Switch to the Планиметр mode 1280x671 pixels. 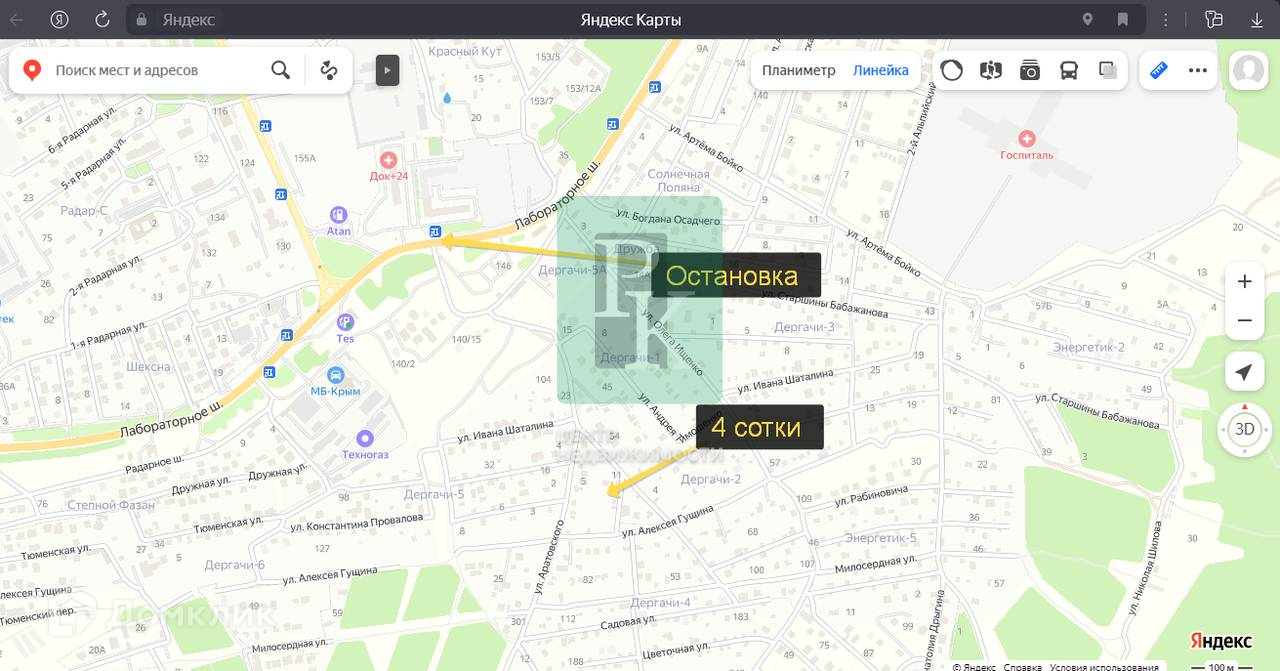click(798, 70)
